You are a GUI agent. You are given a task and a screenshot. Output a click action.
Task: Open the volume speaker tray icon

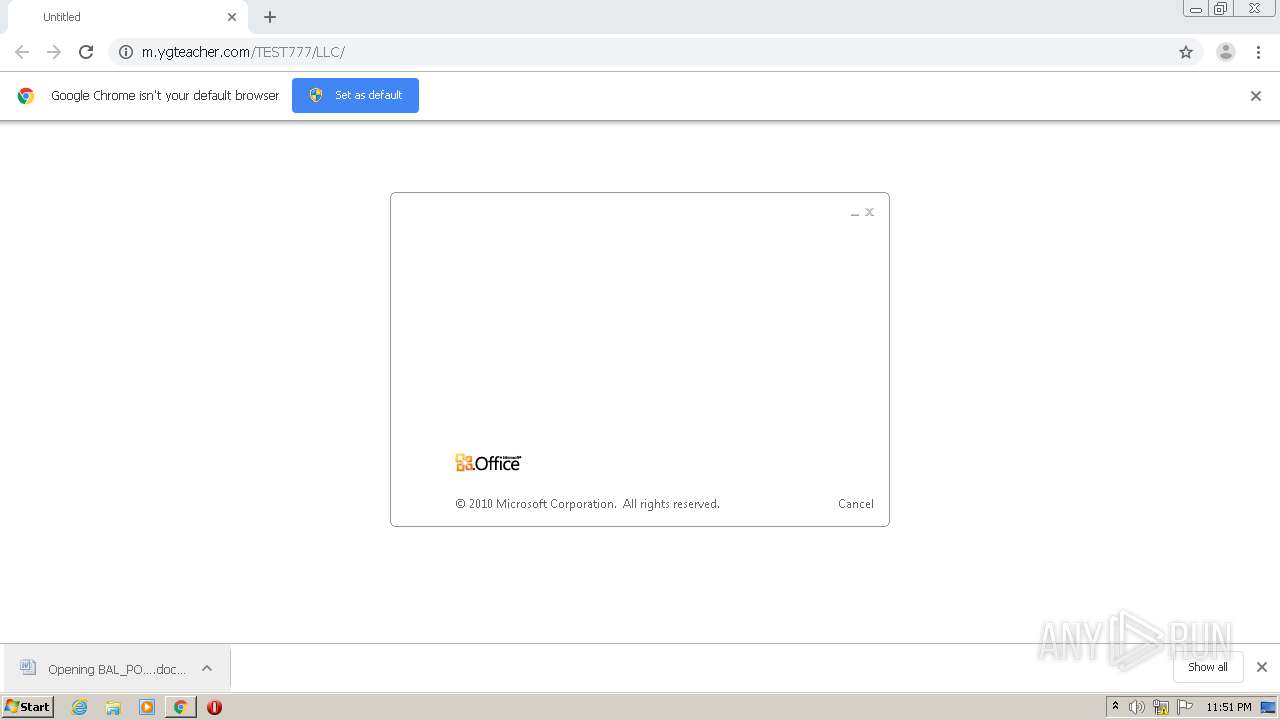[x=1137, y=707]
